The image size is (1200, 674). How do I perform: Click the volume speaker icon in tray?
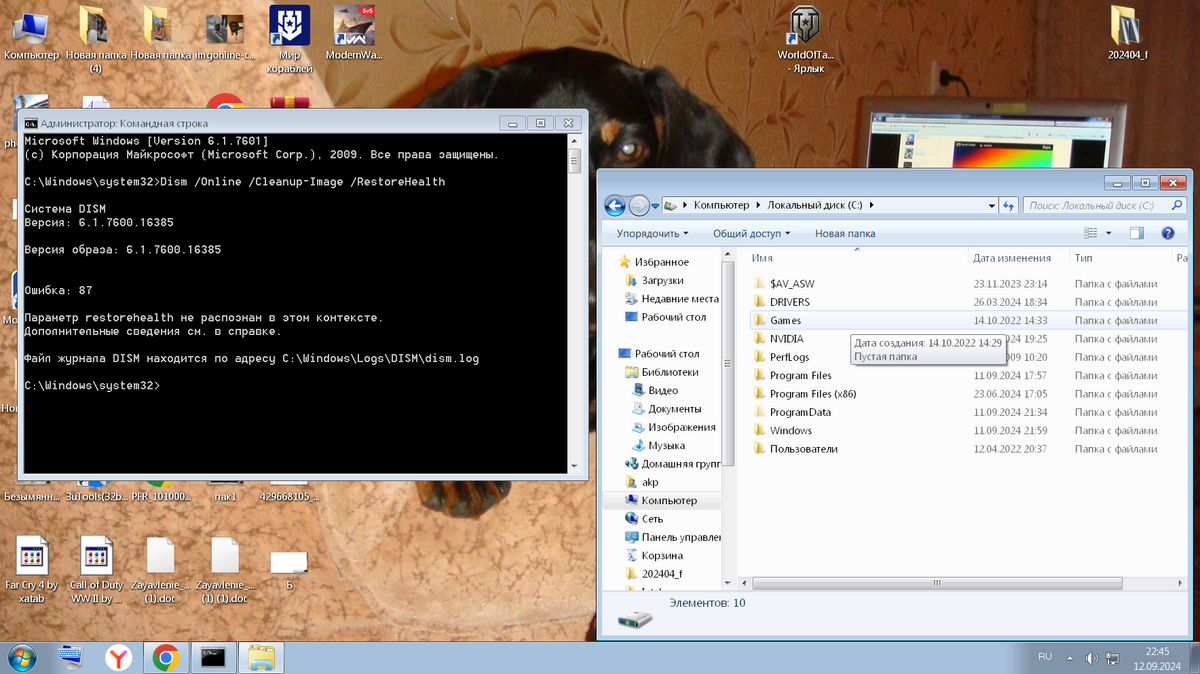click(x=1091, y=658)
